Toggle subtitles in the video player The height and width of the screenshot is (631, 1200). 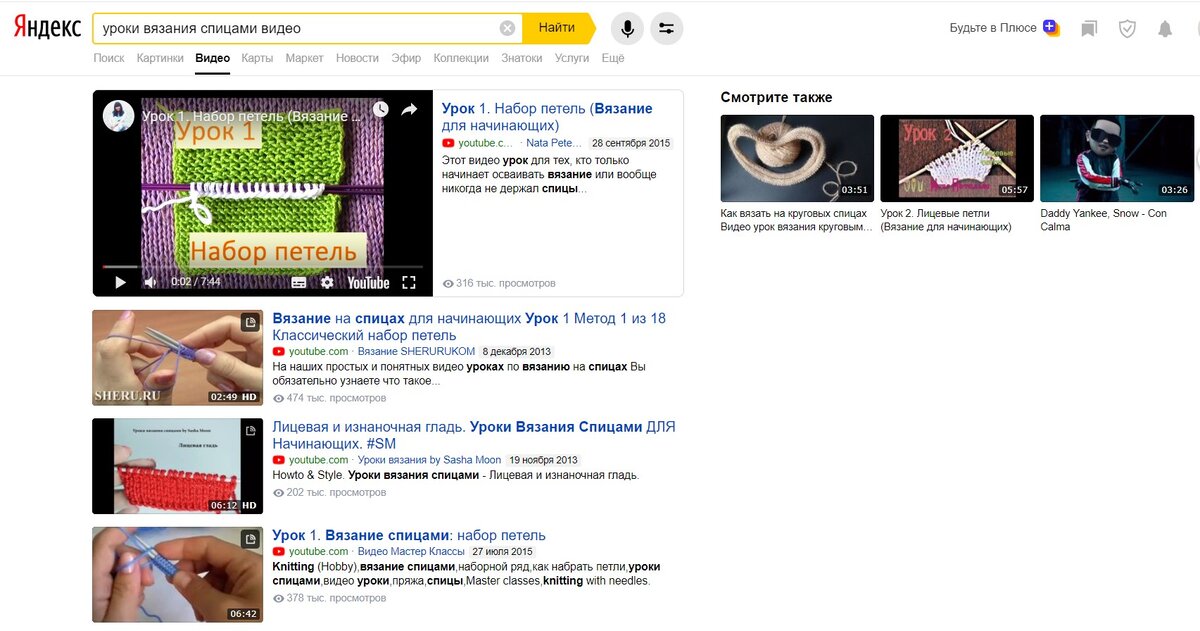298,282
